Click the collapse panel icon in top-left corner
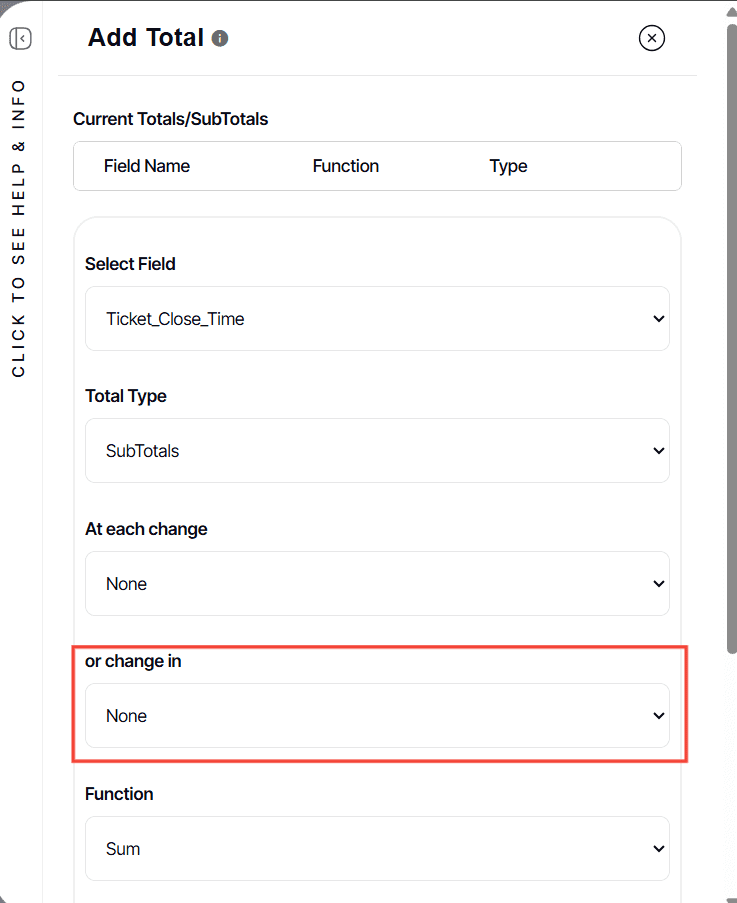The image size is (737, 903). [20, 37]
